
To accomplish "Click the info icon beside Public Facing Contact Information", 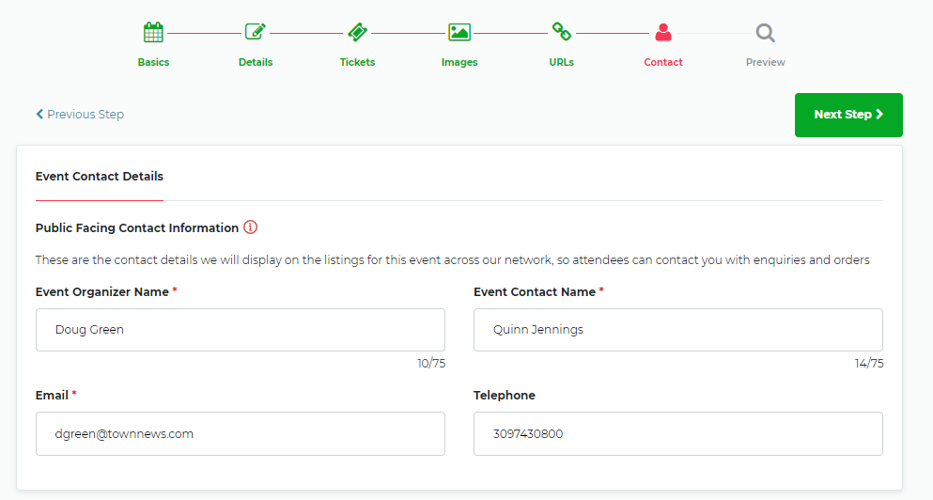I will 250,227.
